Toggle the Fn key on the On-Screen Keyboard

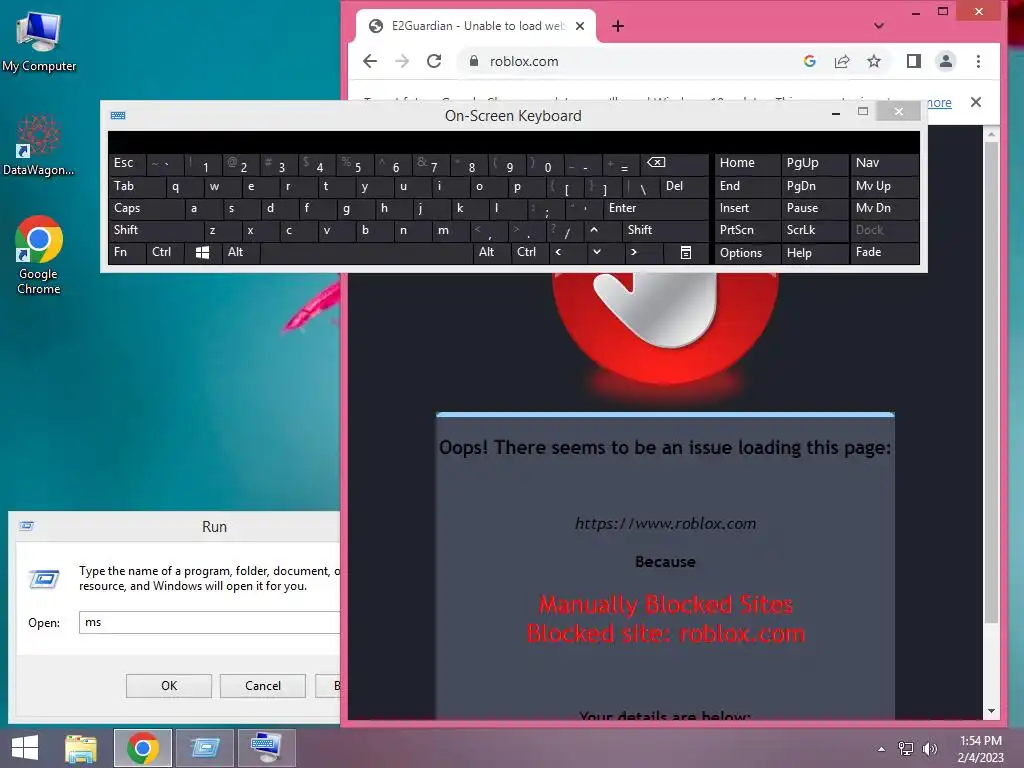coord(127,252)
